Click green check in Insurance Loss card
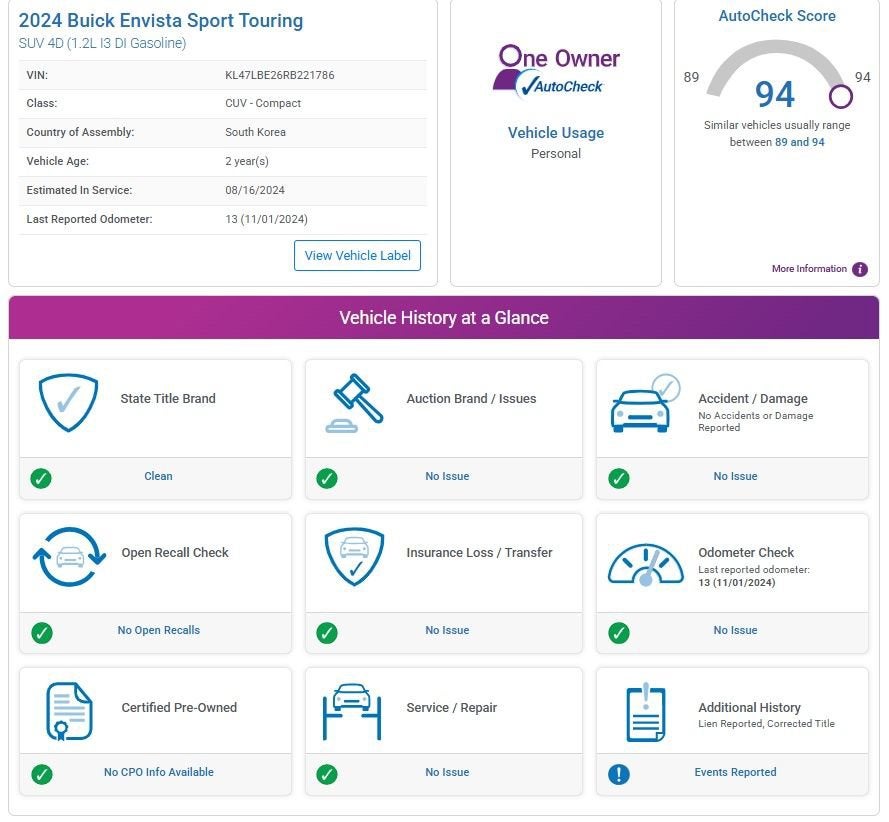Screen dimensions: 889x822 pos(327,633)
